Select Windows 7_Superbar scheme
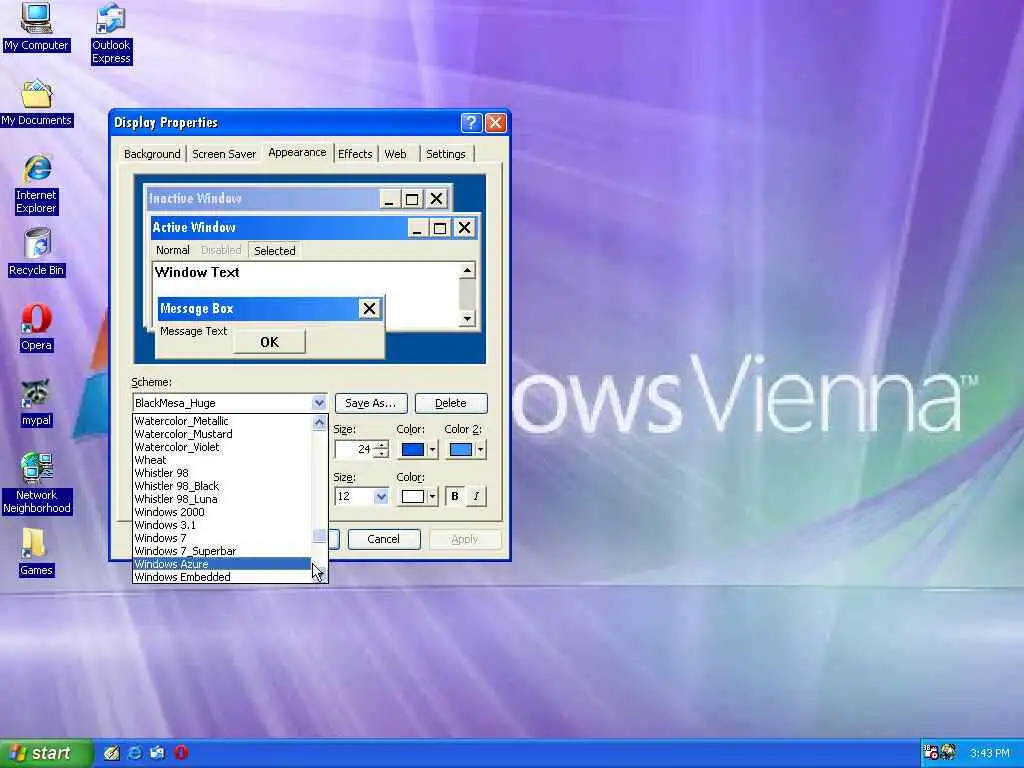 pos(222,551)
